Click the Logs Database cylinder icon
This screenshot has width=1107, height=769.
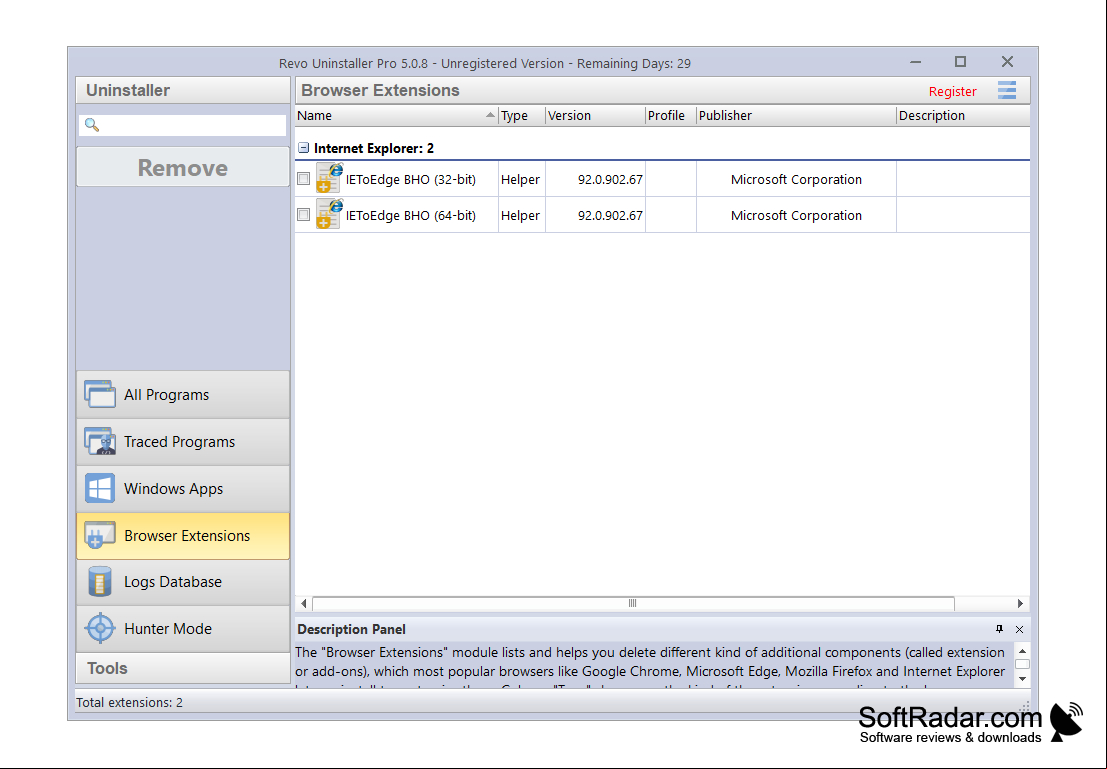[100, 582]
